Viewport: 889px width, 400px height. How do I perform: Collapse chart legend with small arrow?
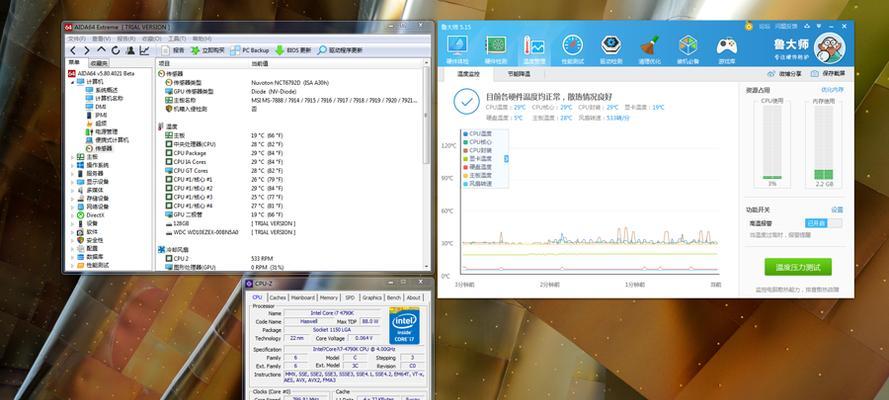coord(506,159)
